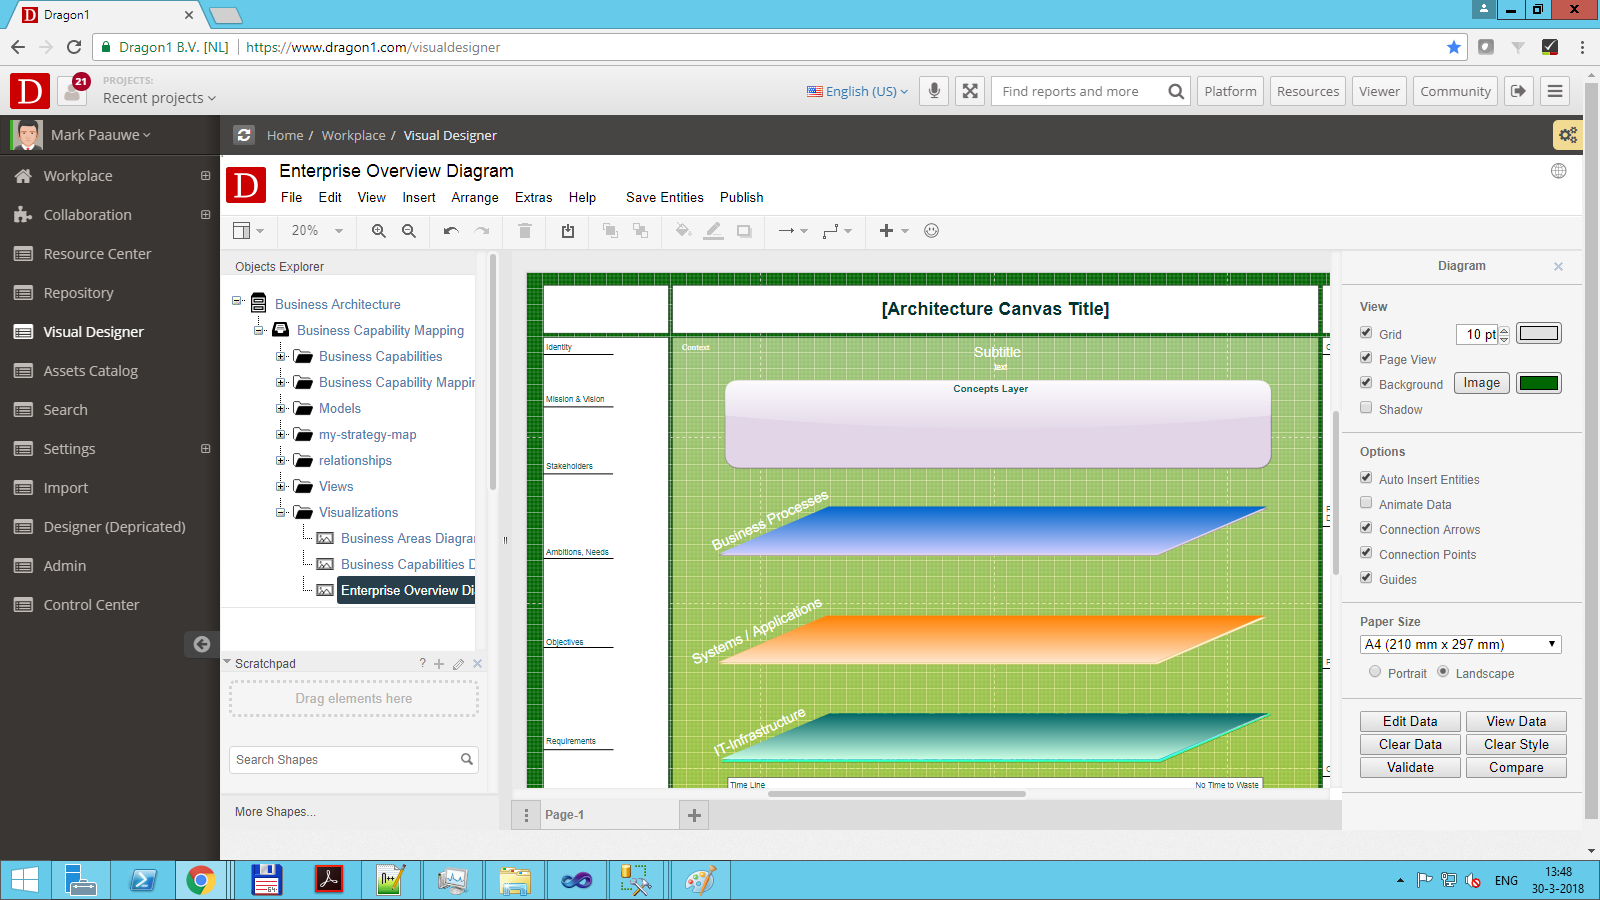This screenshot has height=900, width=1600.
Task: Click the line color pencil icon
Action: tap(713, 231)
